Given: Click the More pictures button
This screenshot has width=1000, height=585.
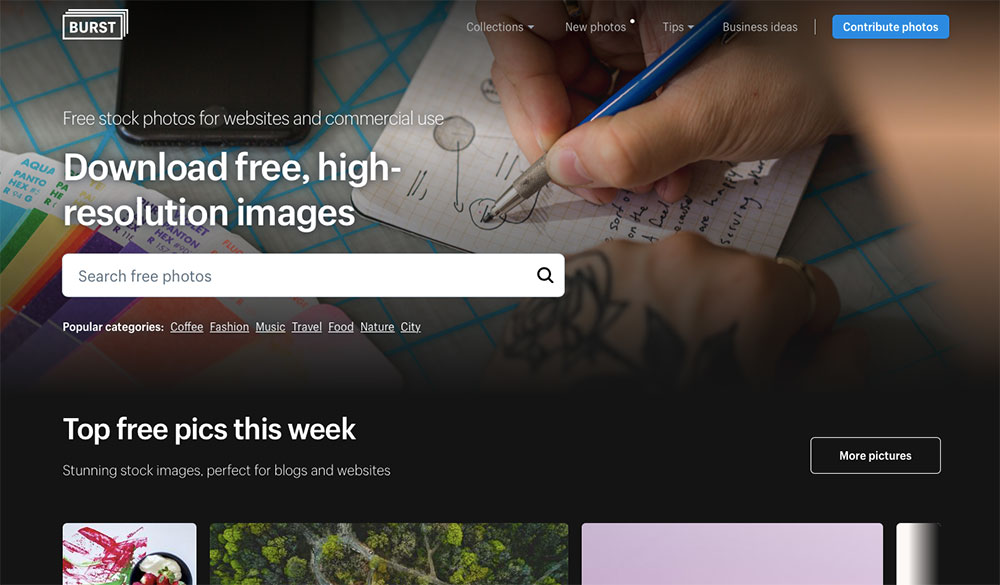Looking at the screenshot, I should [x=875, y=455].
